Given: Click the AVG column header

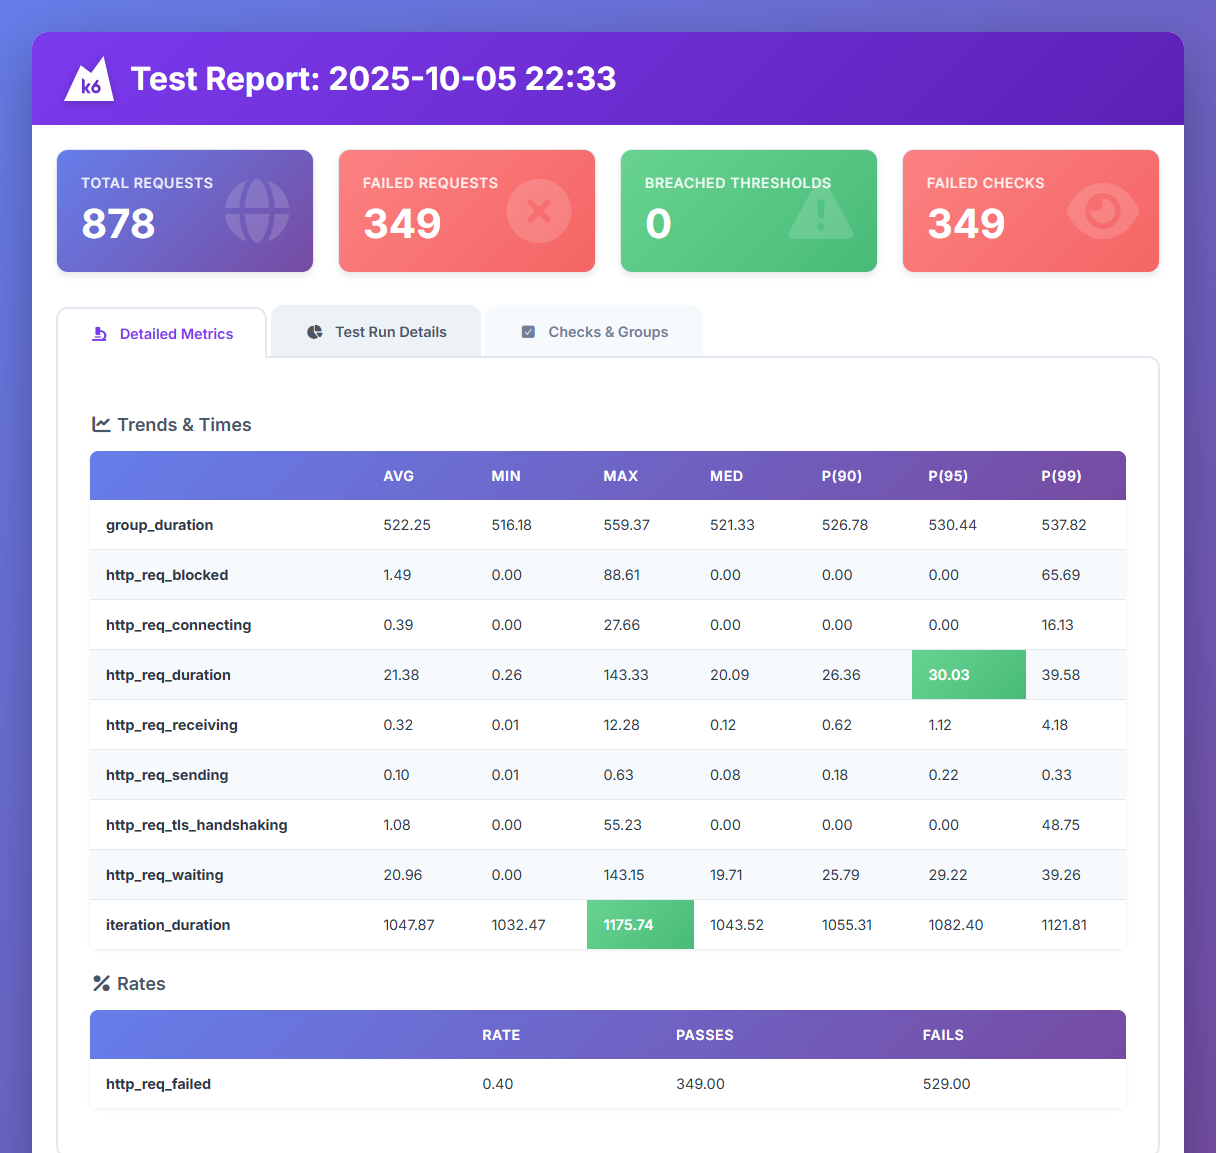Looking at the screenshot, I should pyautogui.click(x=398, y=476).
